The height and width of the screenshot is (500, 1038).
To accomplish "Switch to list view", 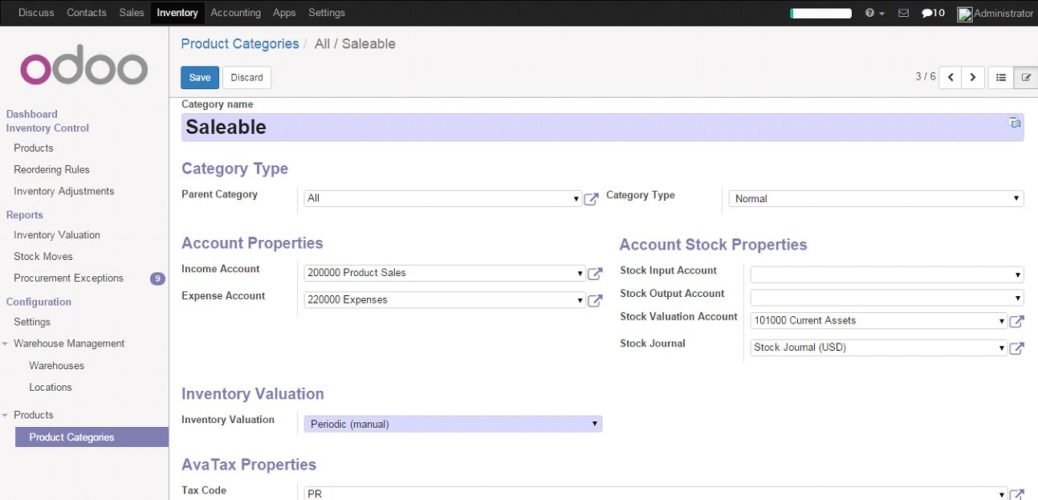I will pos(1000,78).
